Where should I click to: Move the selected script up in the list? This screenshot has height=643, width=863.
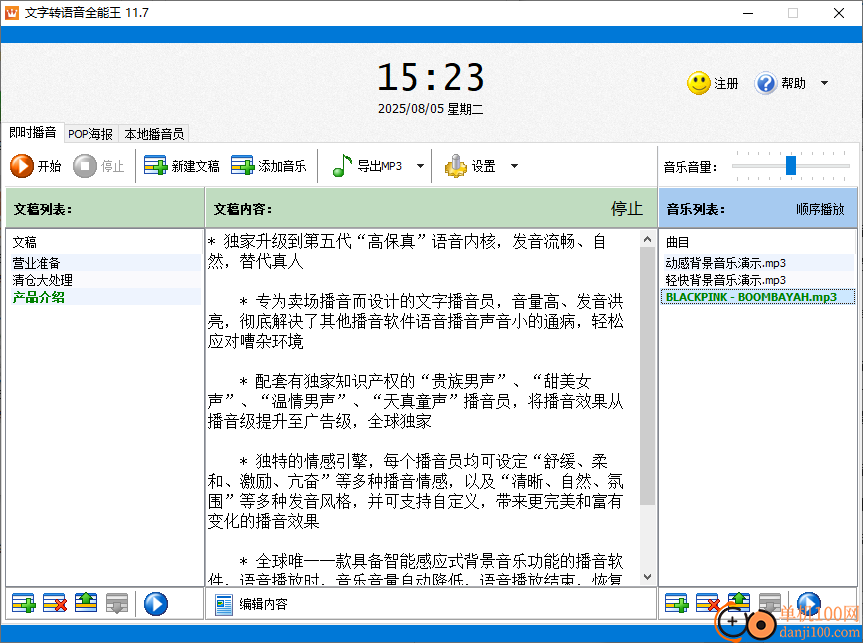pyautogui.click(x=87, y=603)
